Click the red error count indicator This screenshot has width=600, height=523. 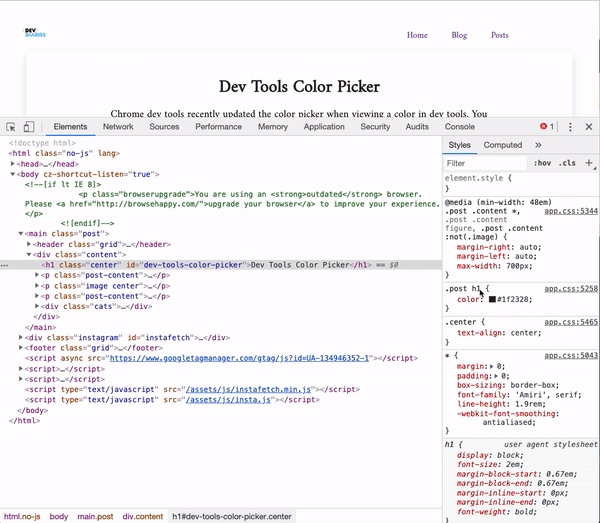coord(547,127)
